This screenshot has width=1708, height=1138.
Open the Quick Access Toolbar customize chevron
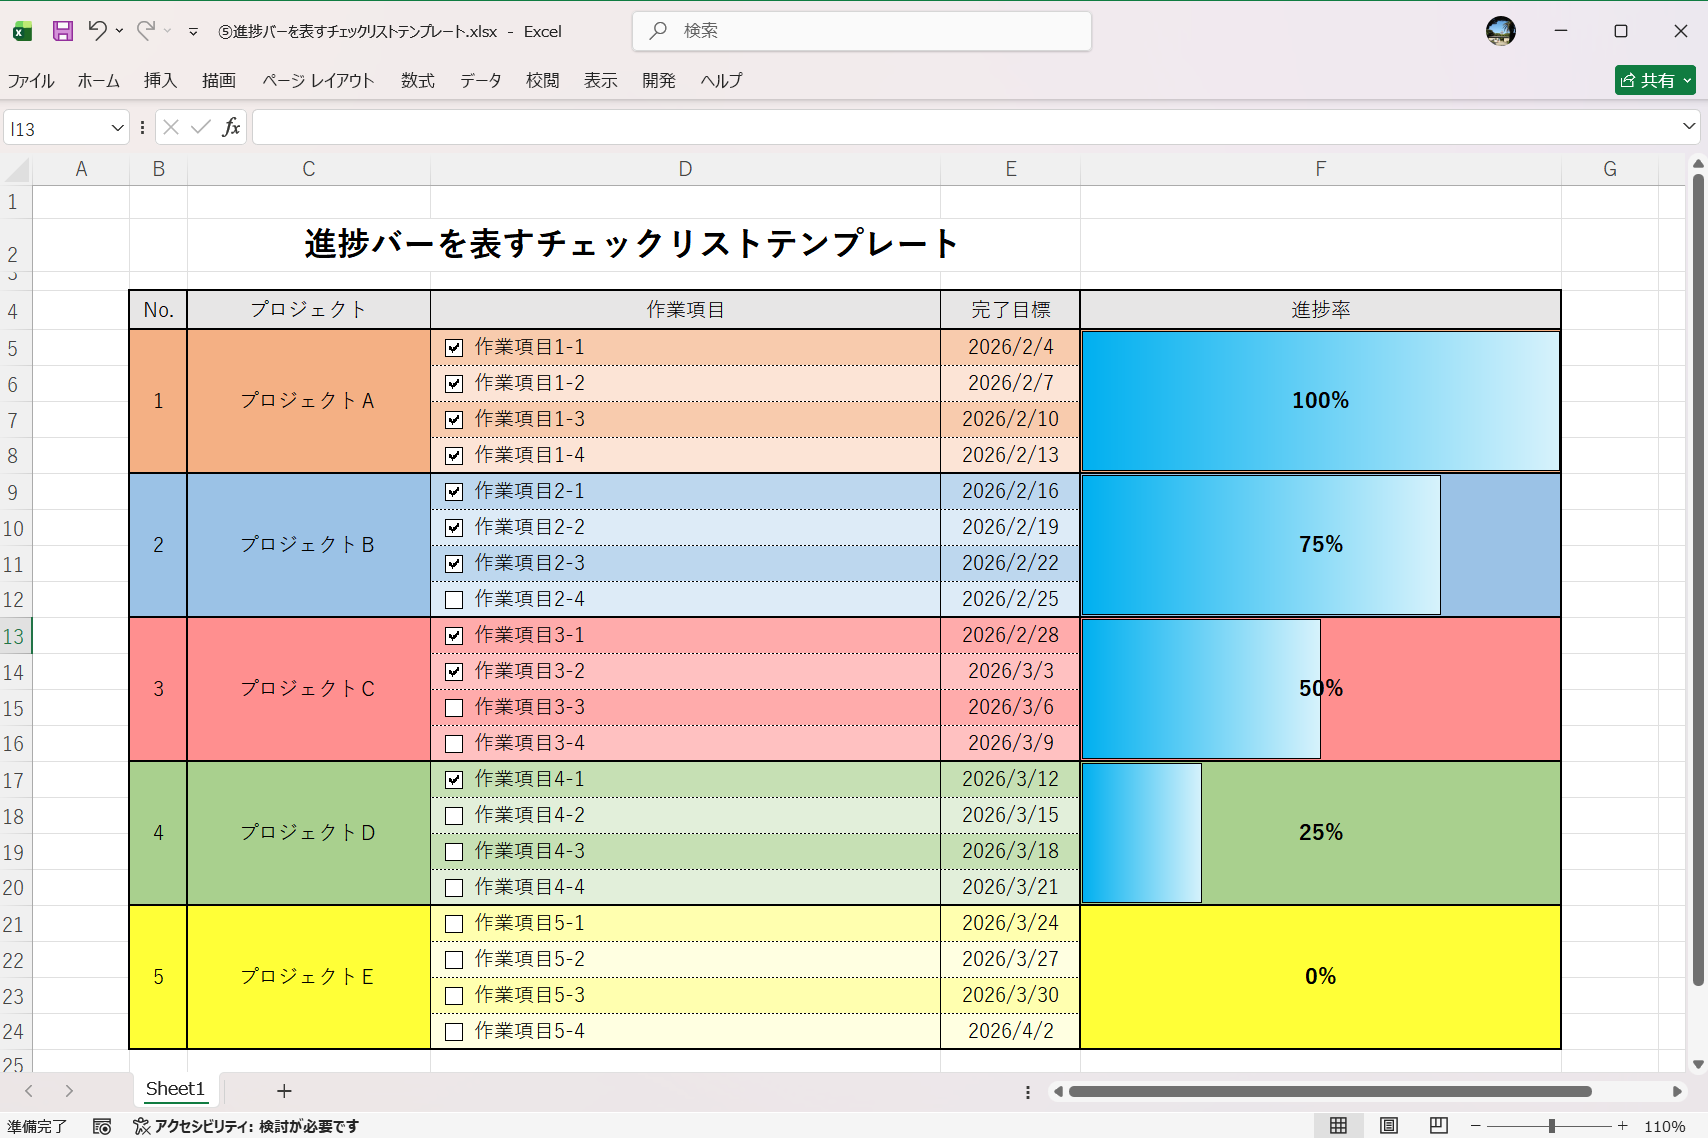point(192,31)
